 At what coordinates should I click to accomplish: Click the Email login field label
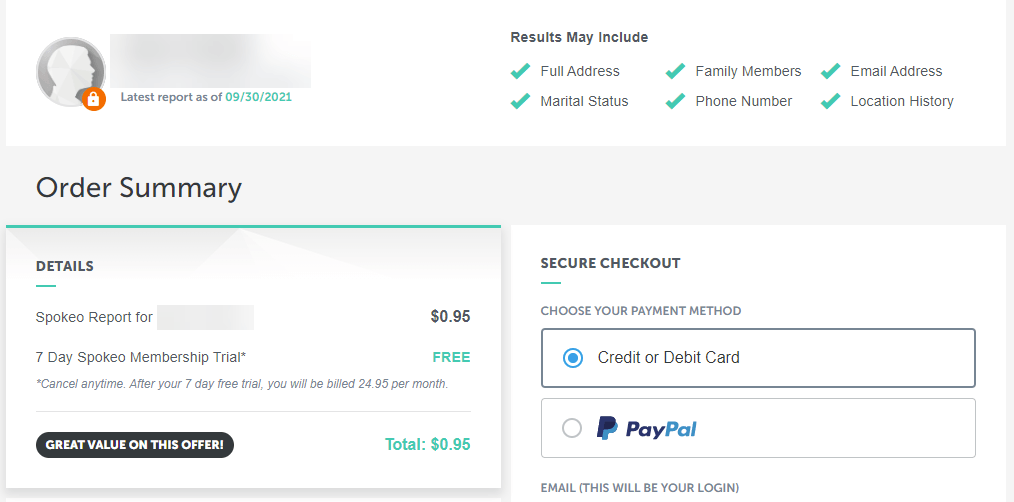click(640, 488)
